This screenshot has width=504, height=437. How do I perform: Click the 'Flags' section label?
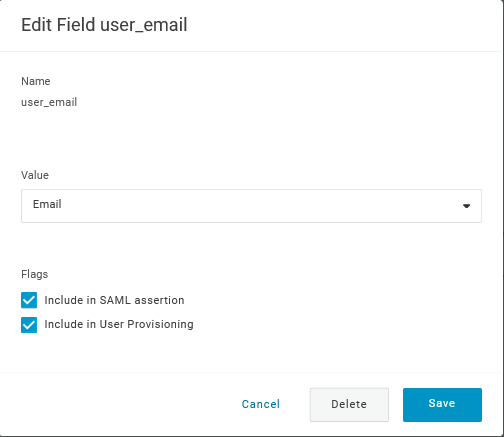(35, 274)
